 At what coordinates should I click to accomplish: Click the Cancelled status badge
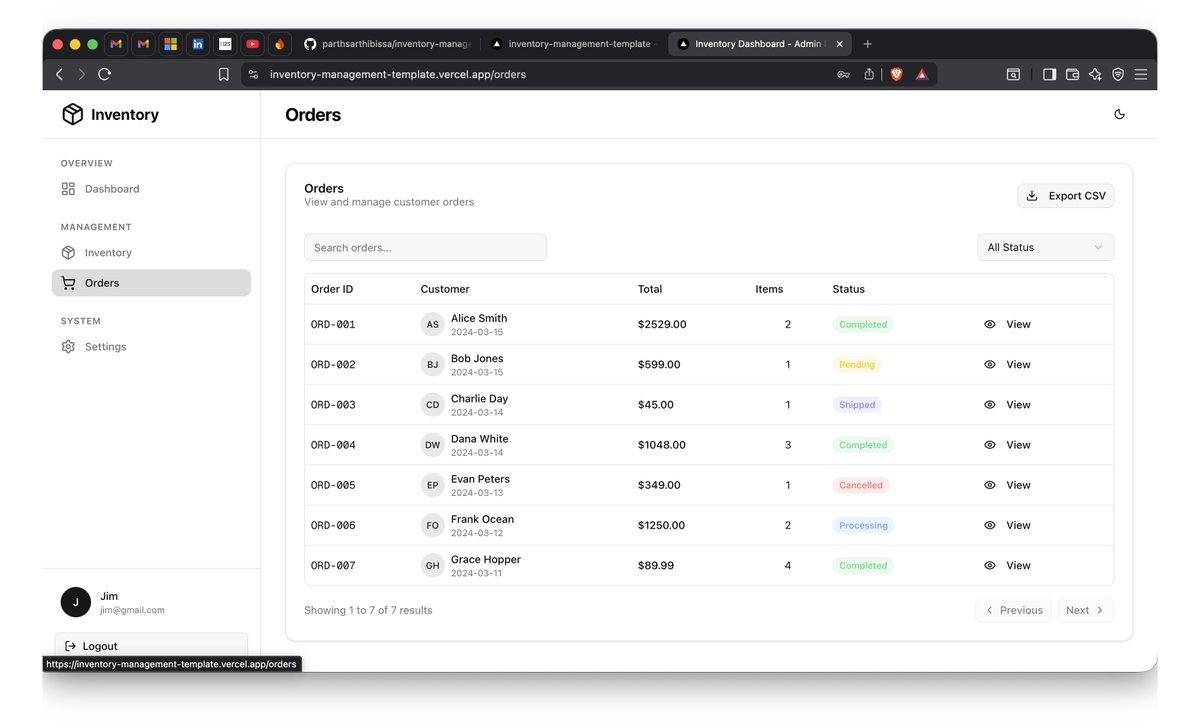(861, 485)
